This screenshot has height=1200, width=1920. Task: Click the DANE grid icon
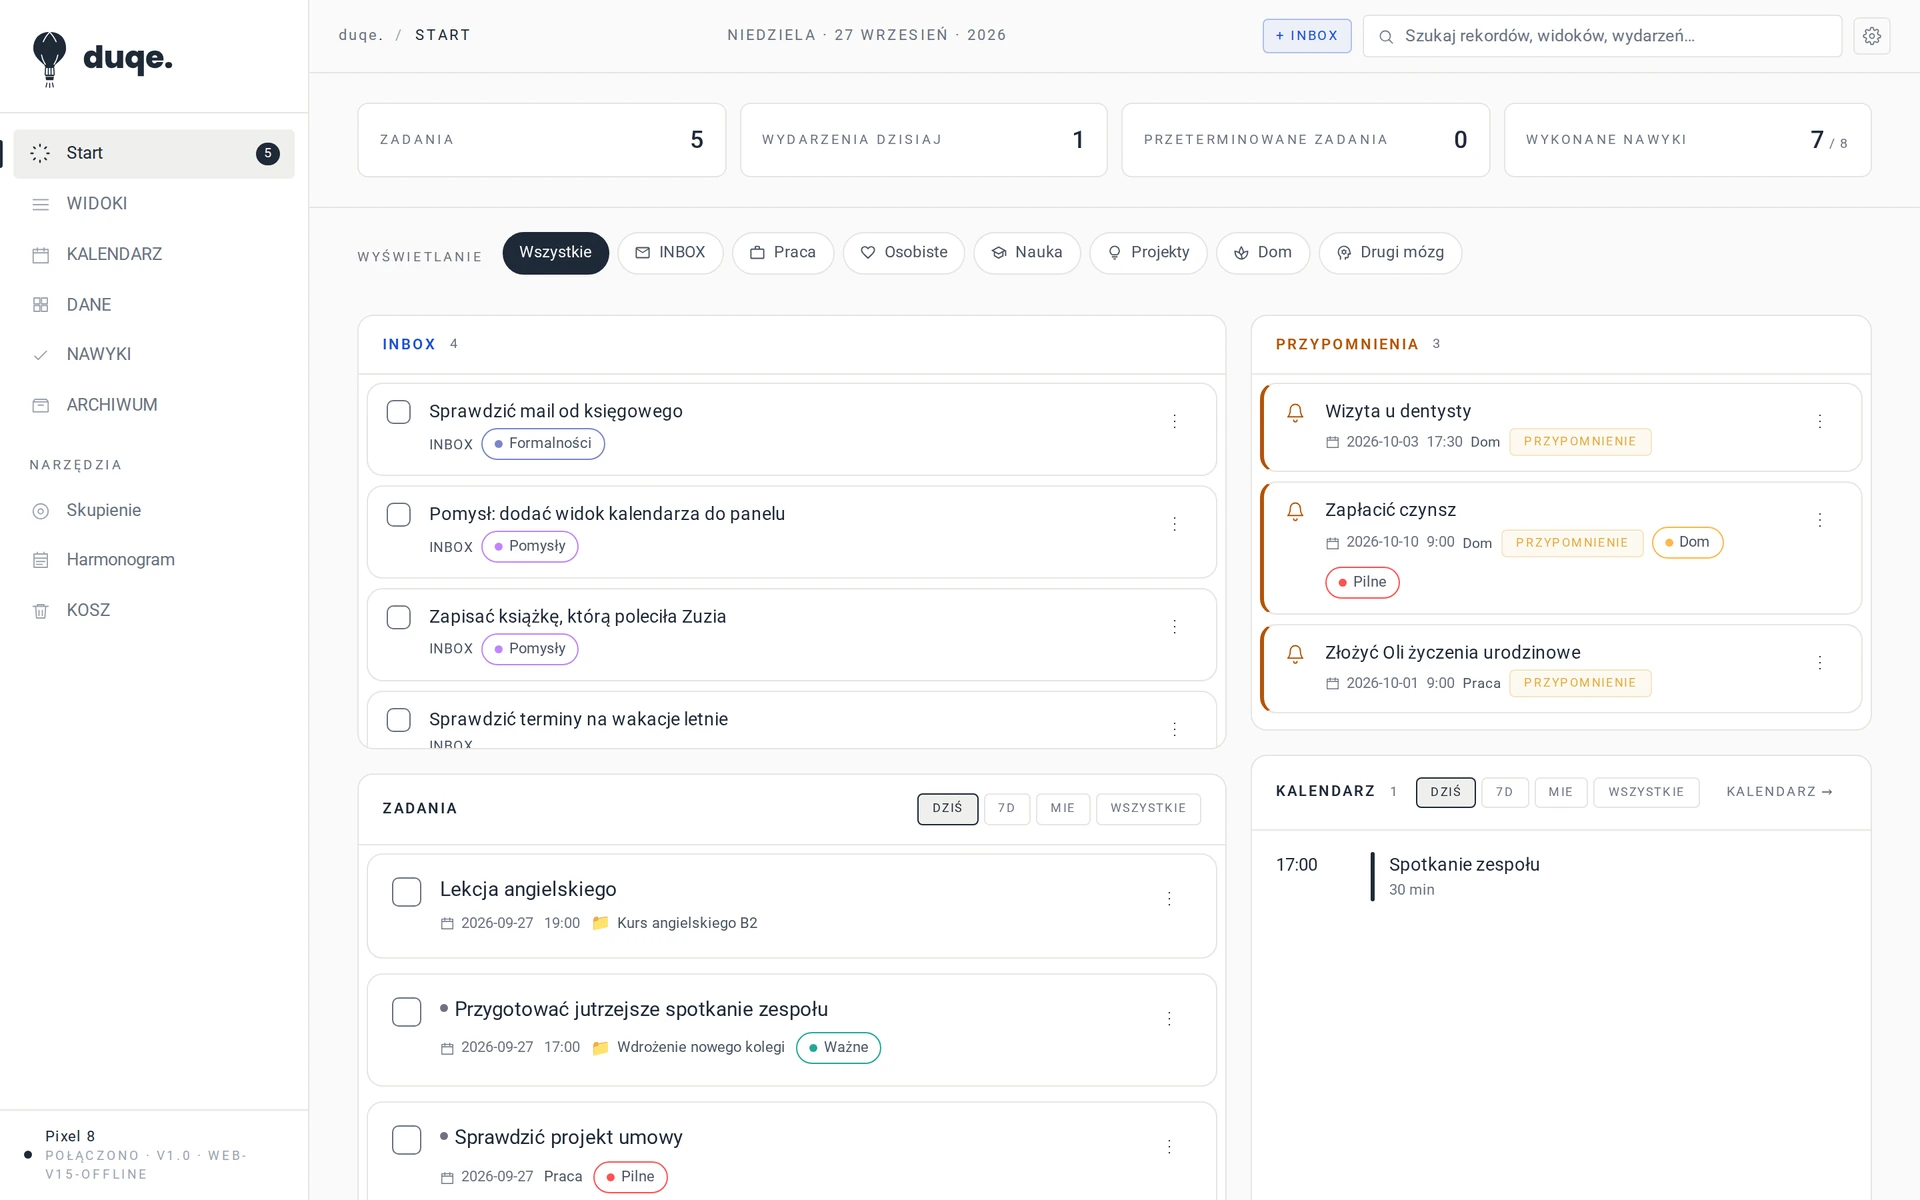coord(41,305)
